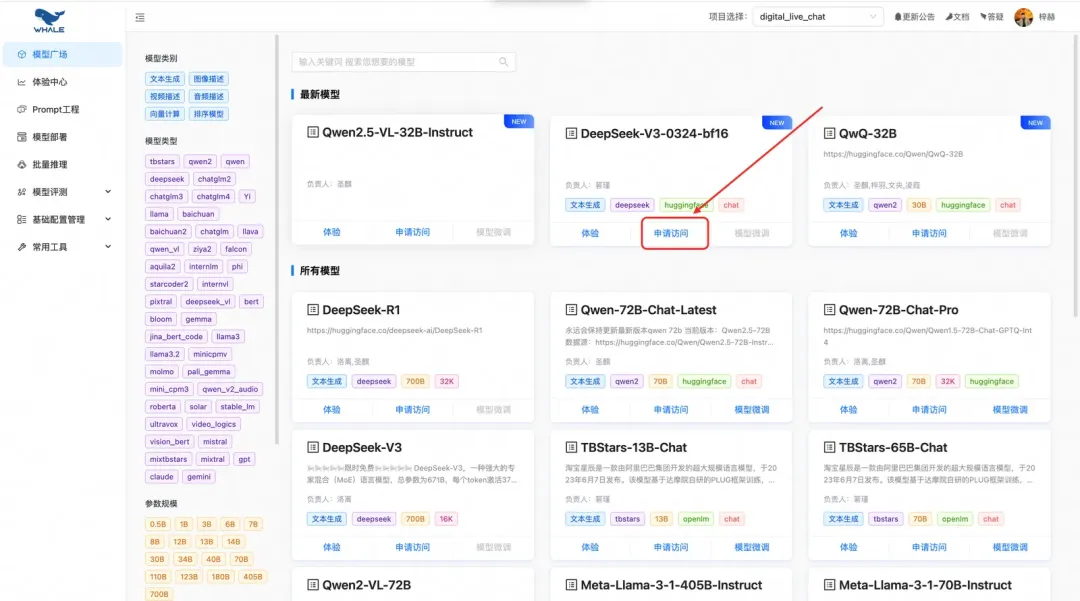Toggle the 图像描述 category filter
1080x601 pixels.
209,79
